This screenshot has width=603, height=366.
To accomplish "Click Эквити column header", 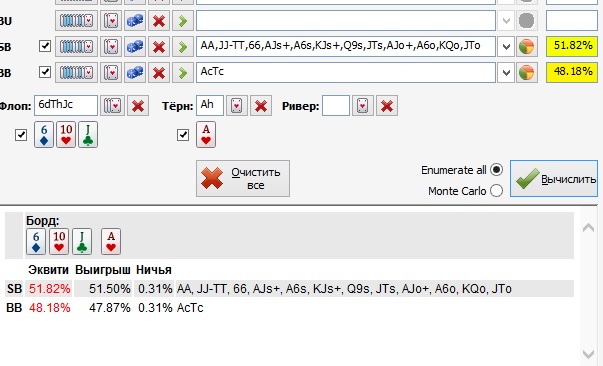I will tap(48, 270).
